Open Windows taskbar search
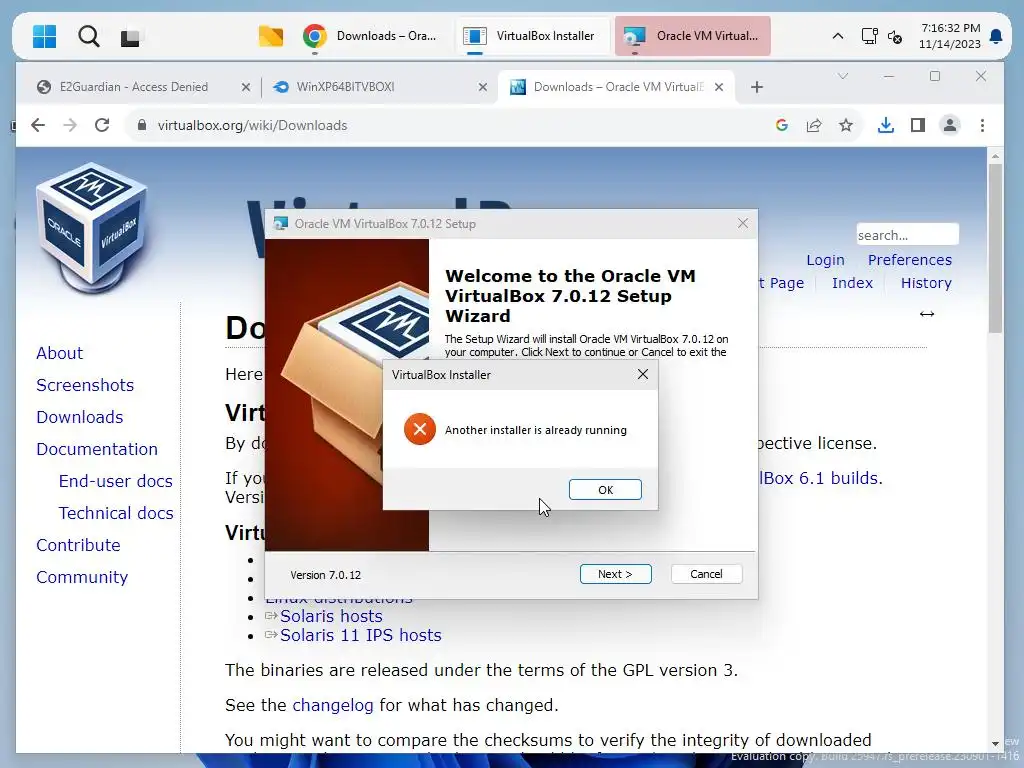The height and width of the screenshot is (768, 1024). (88, 36)
